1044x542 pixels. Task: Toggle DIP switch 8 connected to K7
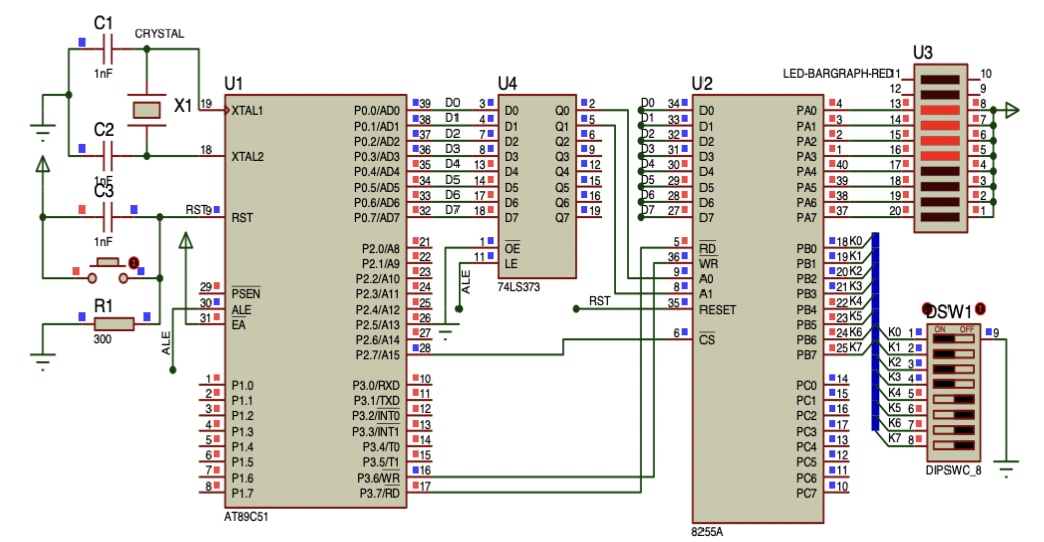point(953,445)
